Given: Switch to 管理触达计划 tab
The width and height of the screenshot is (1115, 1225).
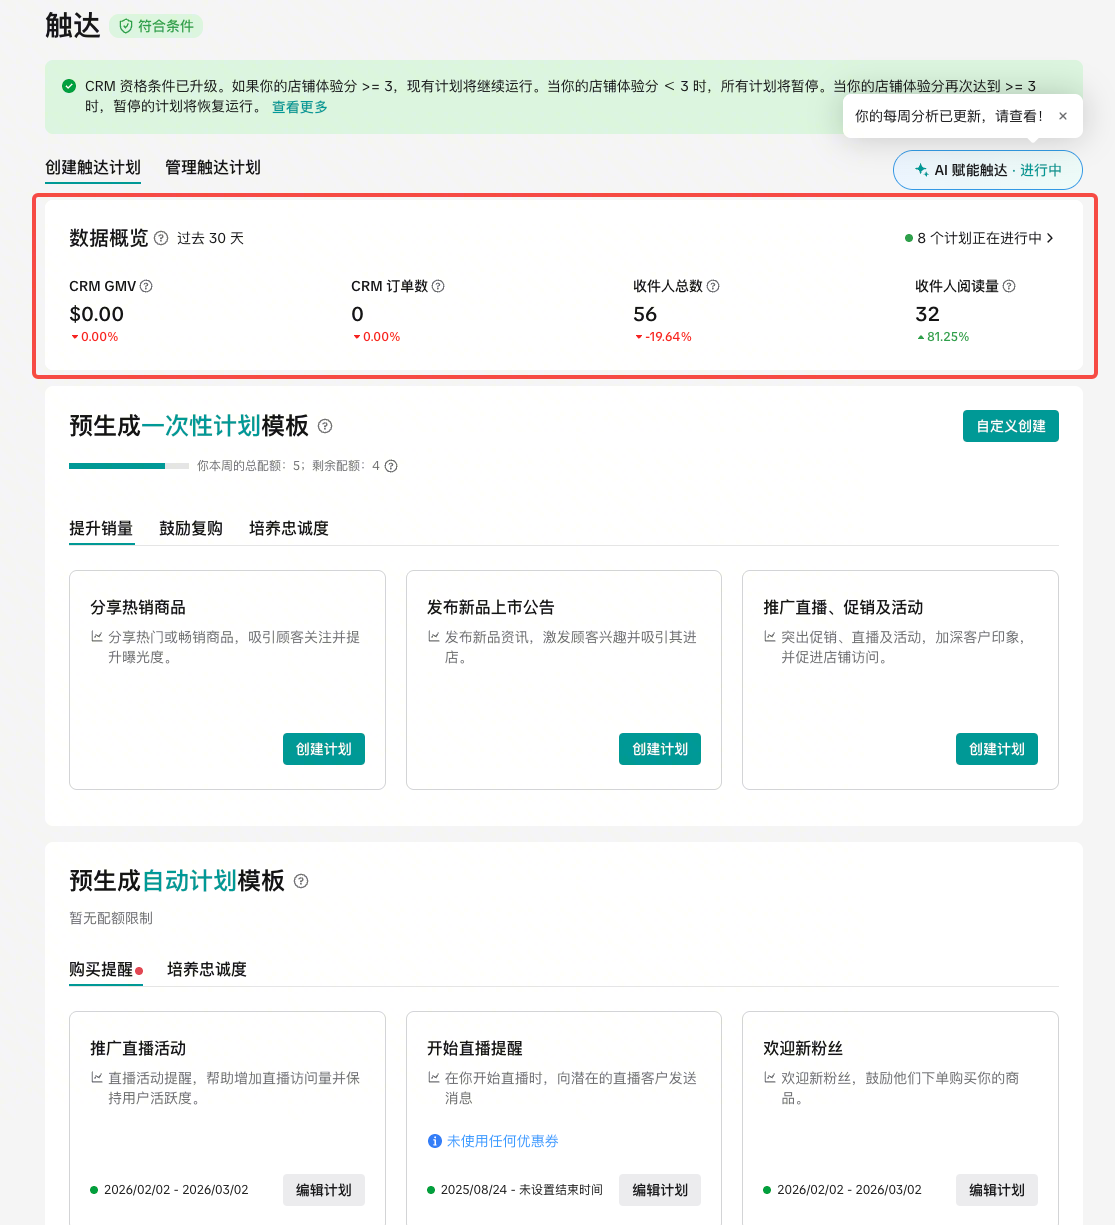Looking at the screenshot, I should [x=213, y=167].
